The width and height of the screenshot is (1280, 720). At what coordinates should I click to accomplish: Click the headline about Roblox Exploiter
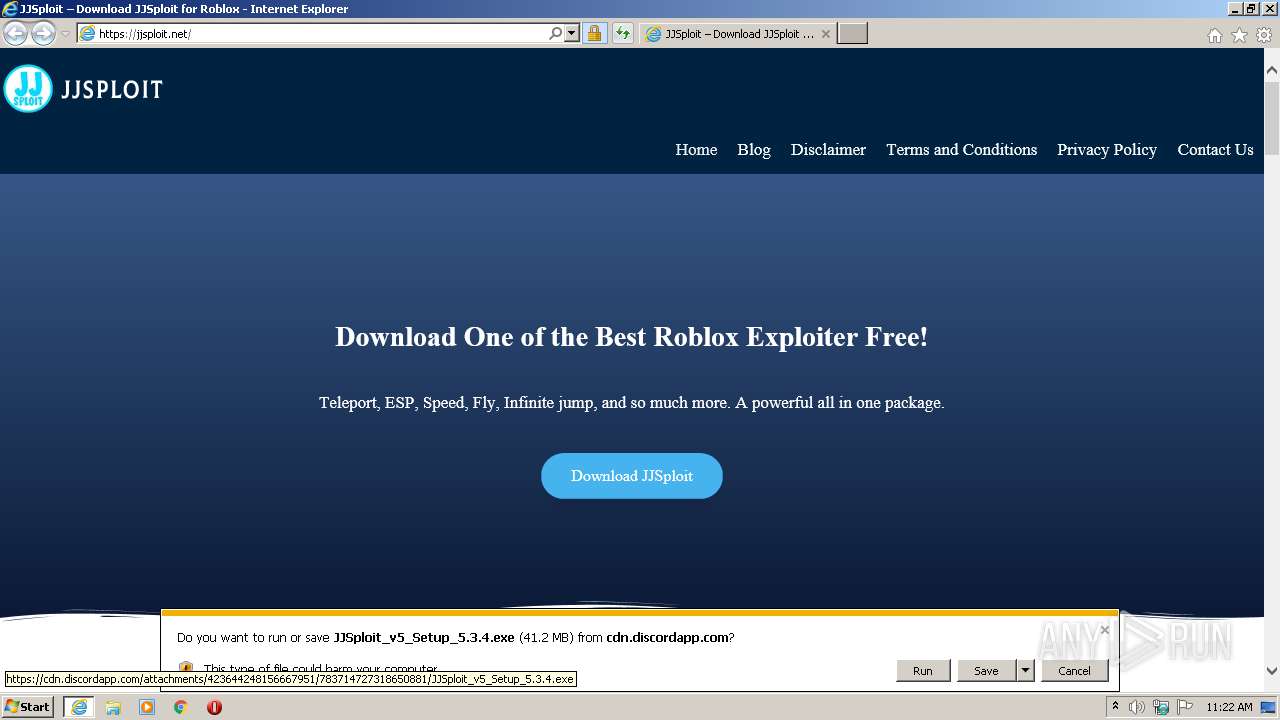(x=632, y=337)
